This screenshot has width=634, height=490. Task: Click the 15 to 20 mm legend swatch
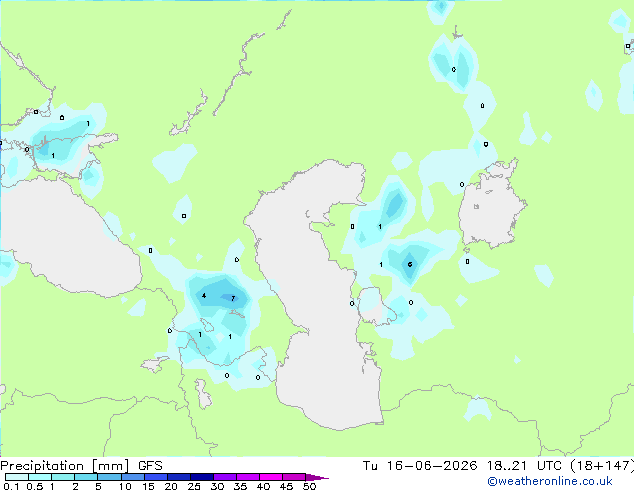click(x=155, y=477)
